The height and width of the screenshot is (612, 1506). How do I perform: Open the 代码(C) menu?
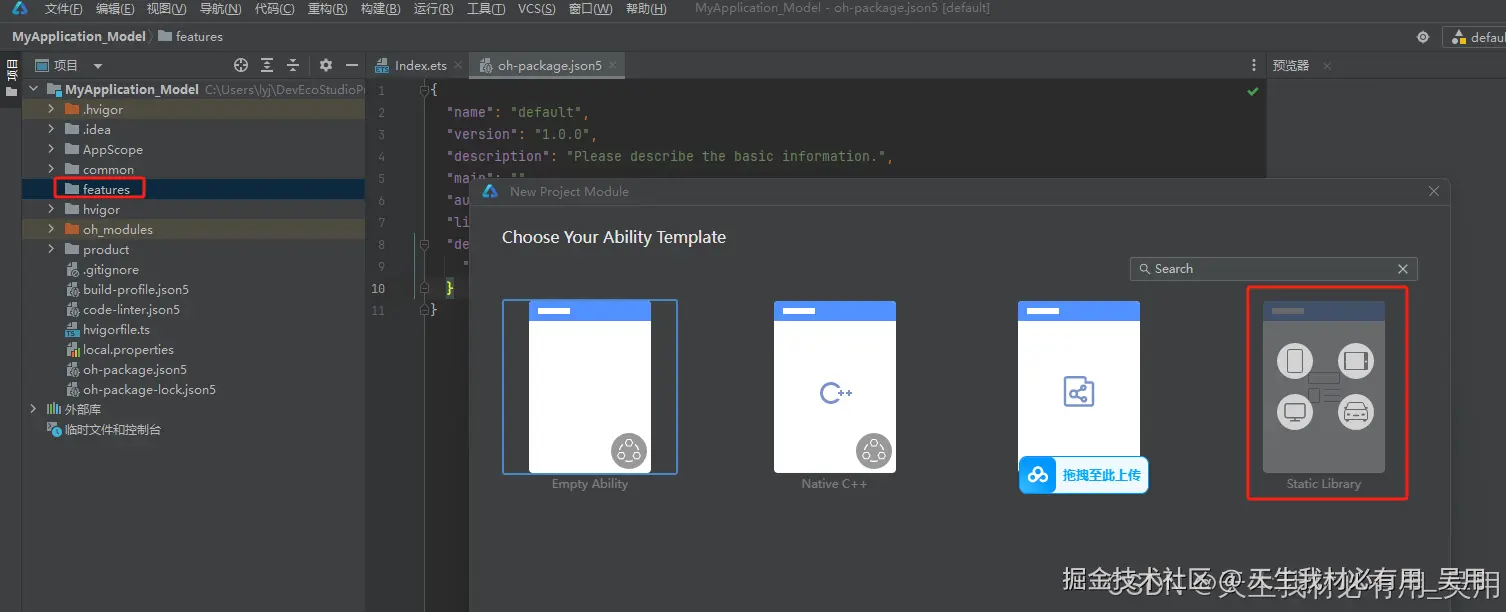[x=274, y=9]
